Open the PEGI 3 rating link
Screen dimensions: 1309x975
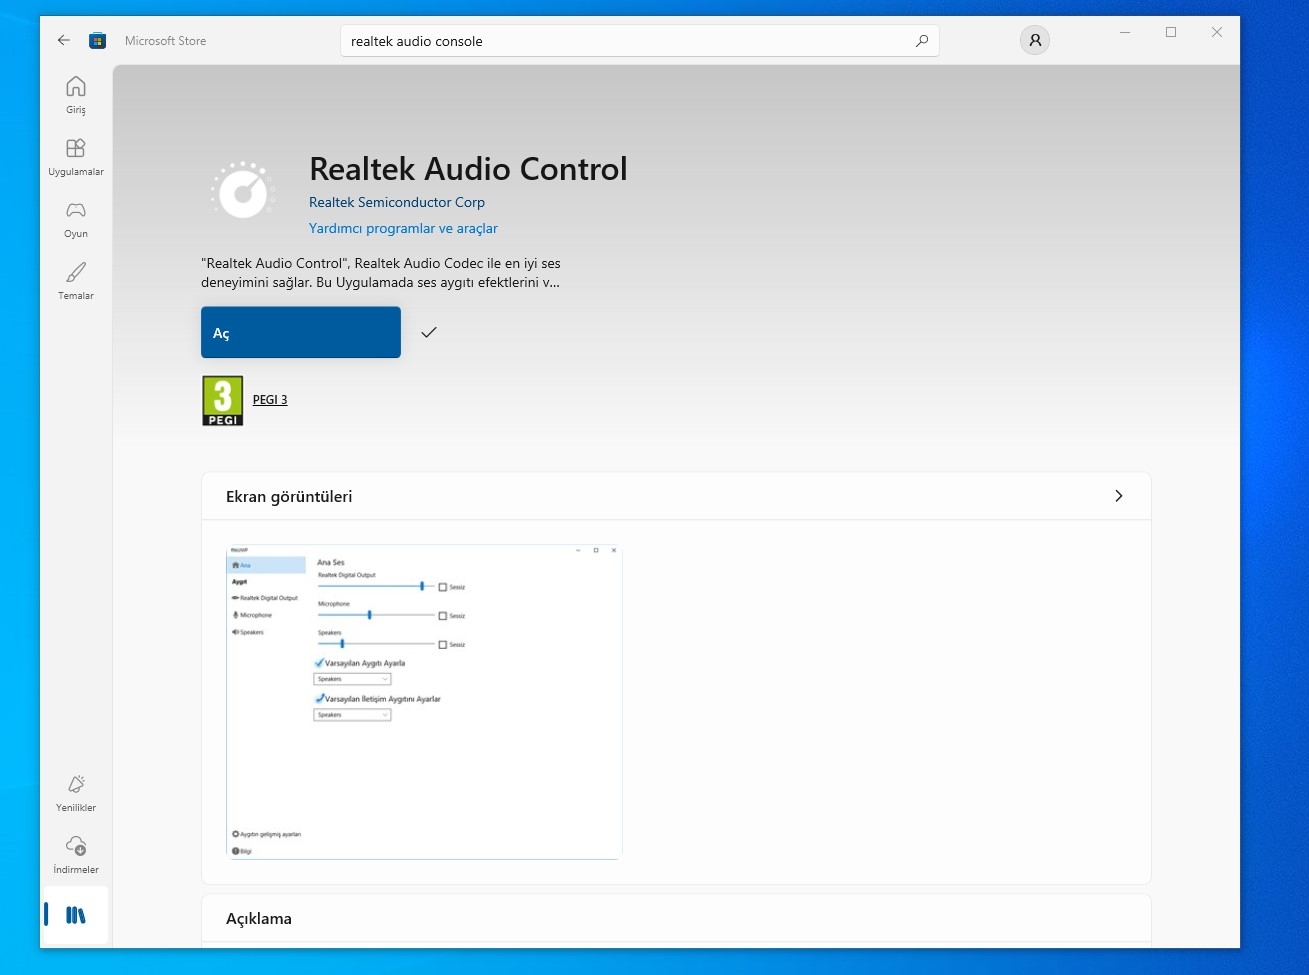pos(270,400)
